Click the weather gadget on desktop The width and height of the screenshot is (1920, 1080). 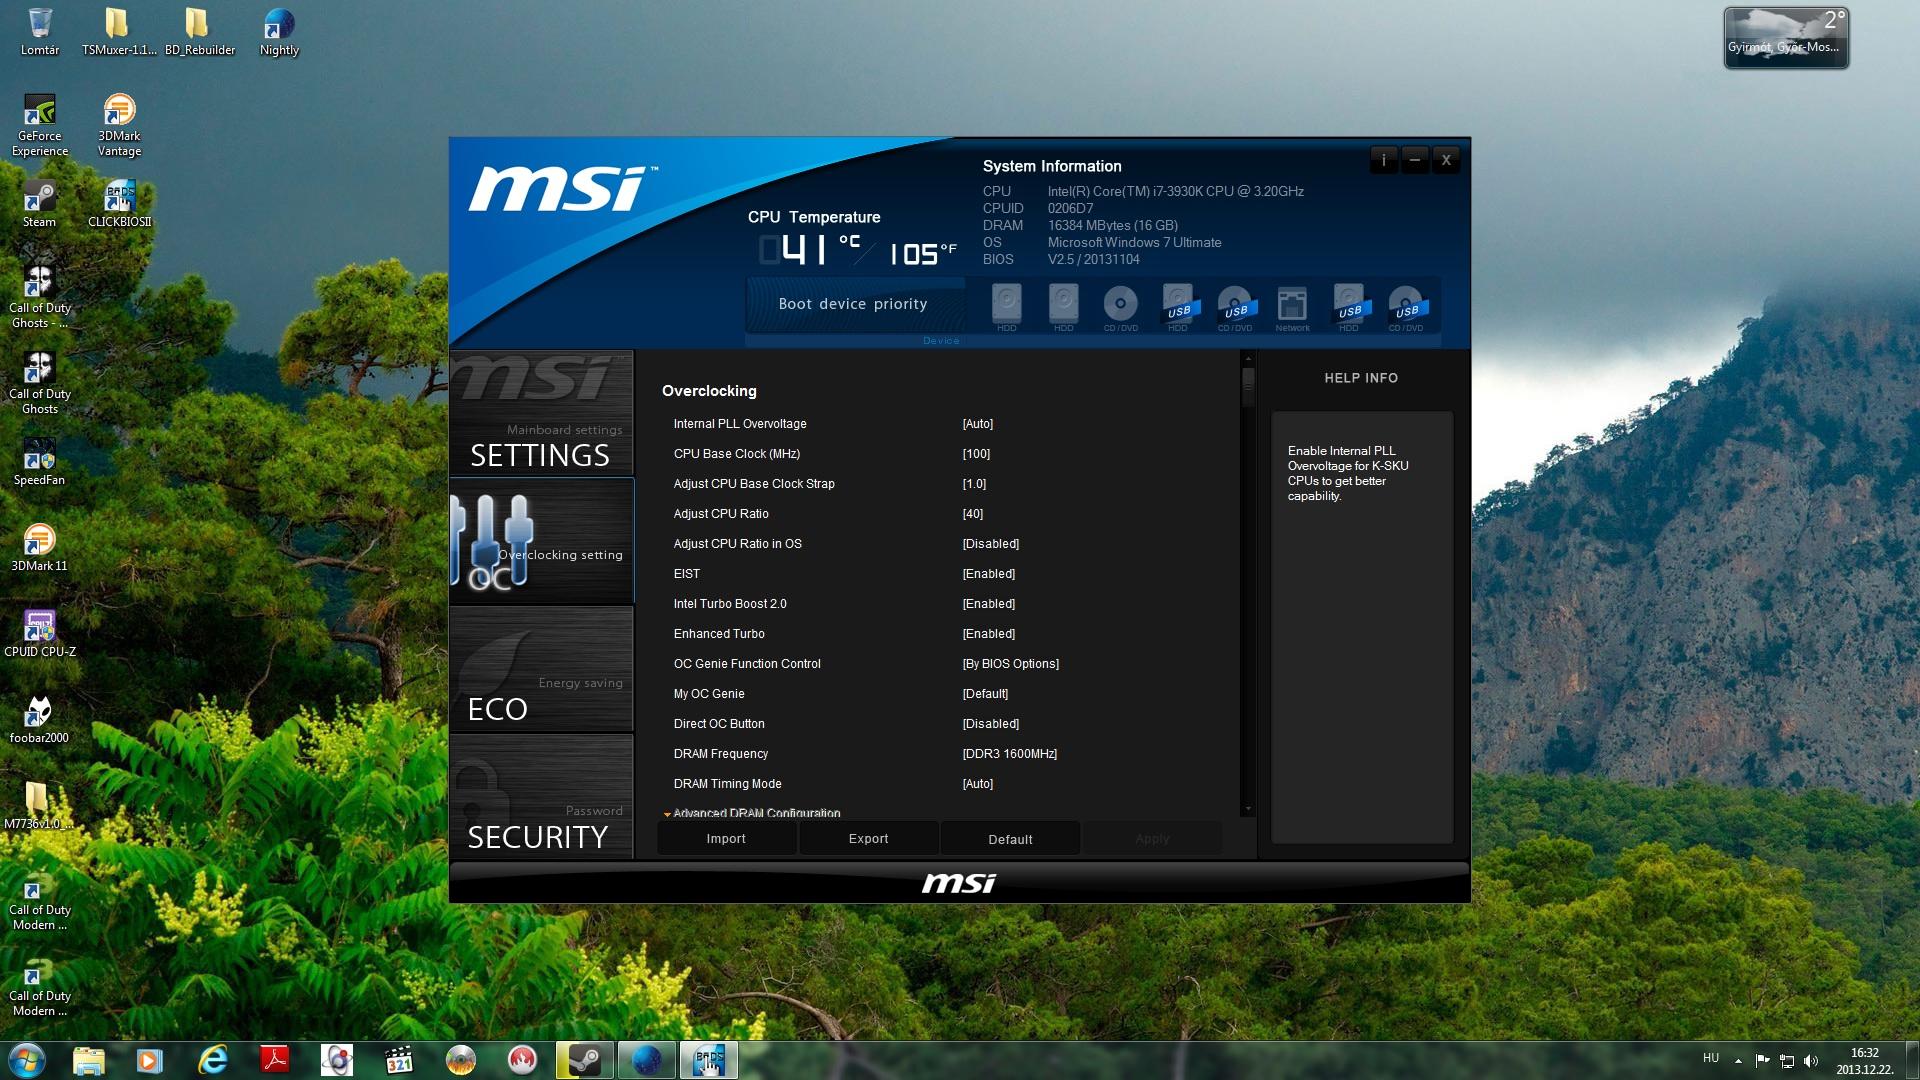[1786, 38]
